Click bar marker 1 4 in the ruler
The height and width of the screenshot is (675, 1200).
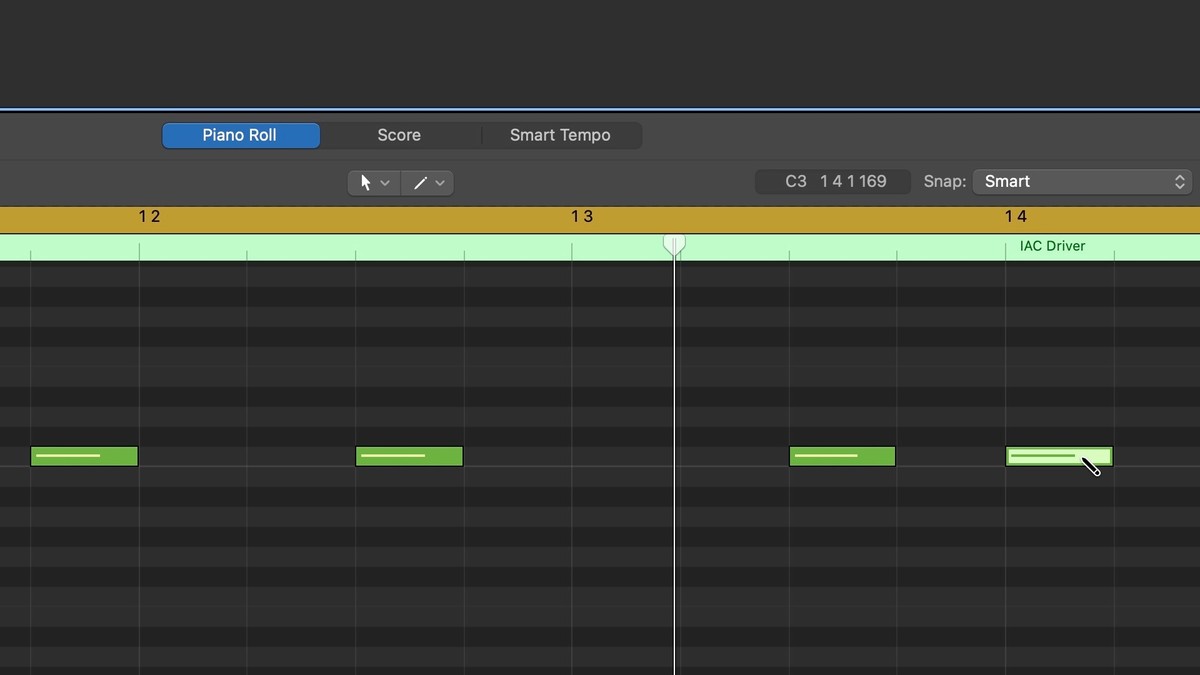click(1015, 217)
